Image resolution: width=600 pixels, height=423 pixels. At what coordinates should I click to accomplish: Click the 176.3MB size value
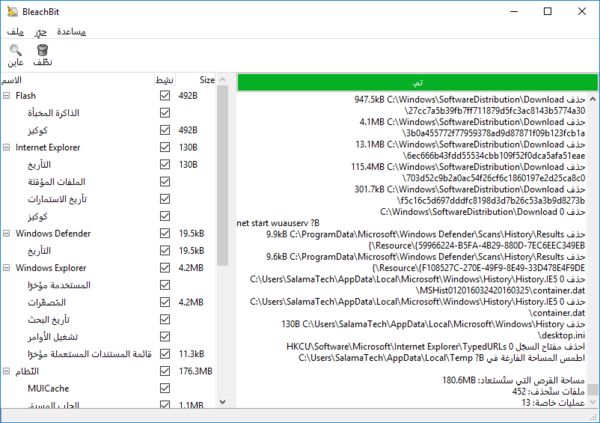click(196, 371)
